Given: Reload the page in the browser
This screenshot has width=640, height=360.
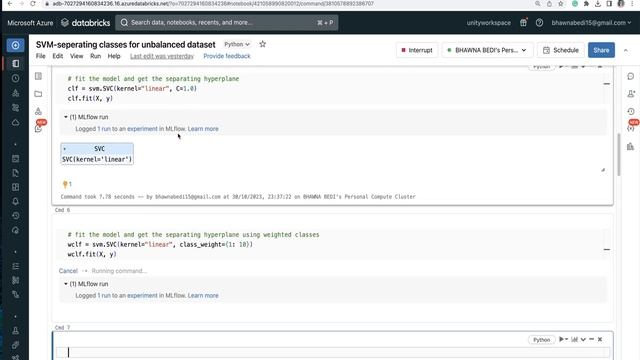Looking at the screenshot, I should coord(33,4).
